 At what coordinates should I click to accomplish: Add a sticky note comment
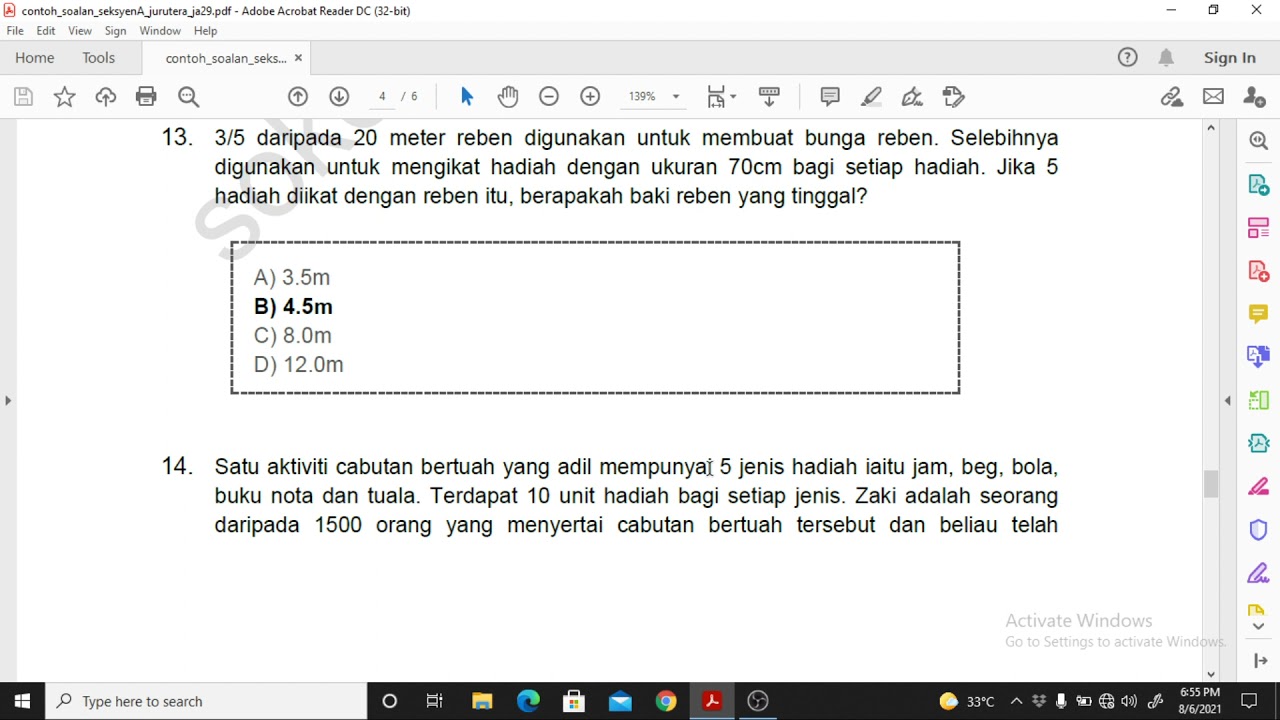point(830,97)
